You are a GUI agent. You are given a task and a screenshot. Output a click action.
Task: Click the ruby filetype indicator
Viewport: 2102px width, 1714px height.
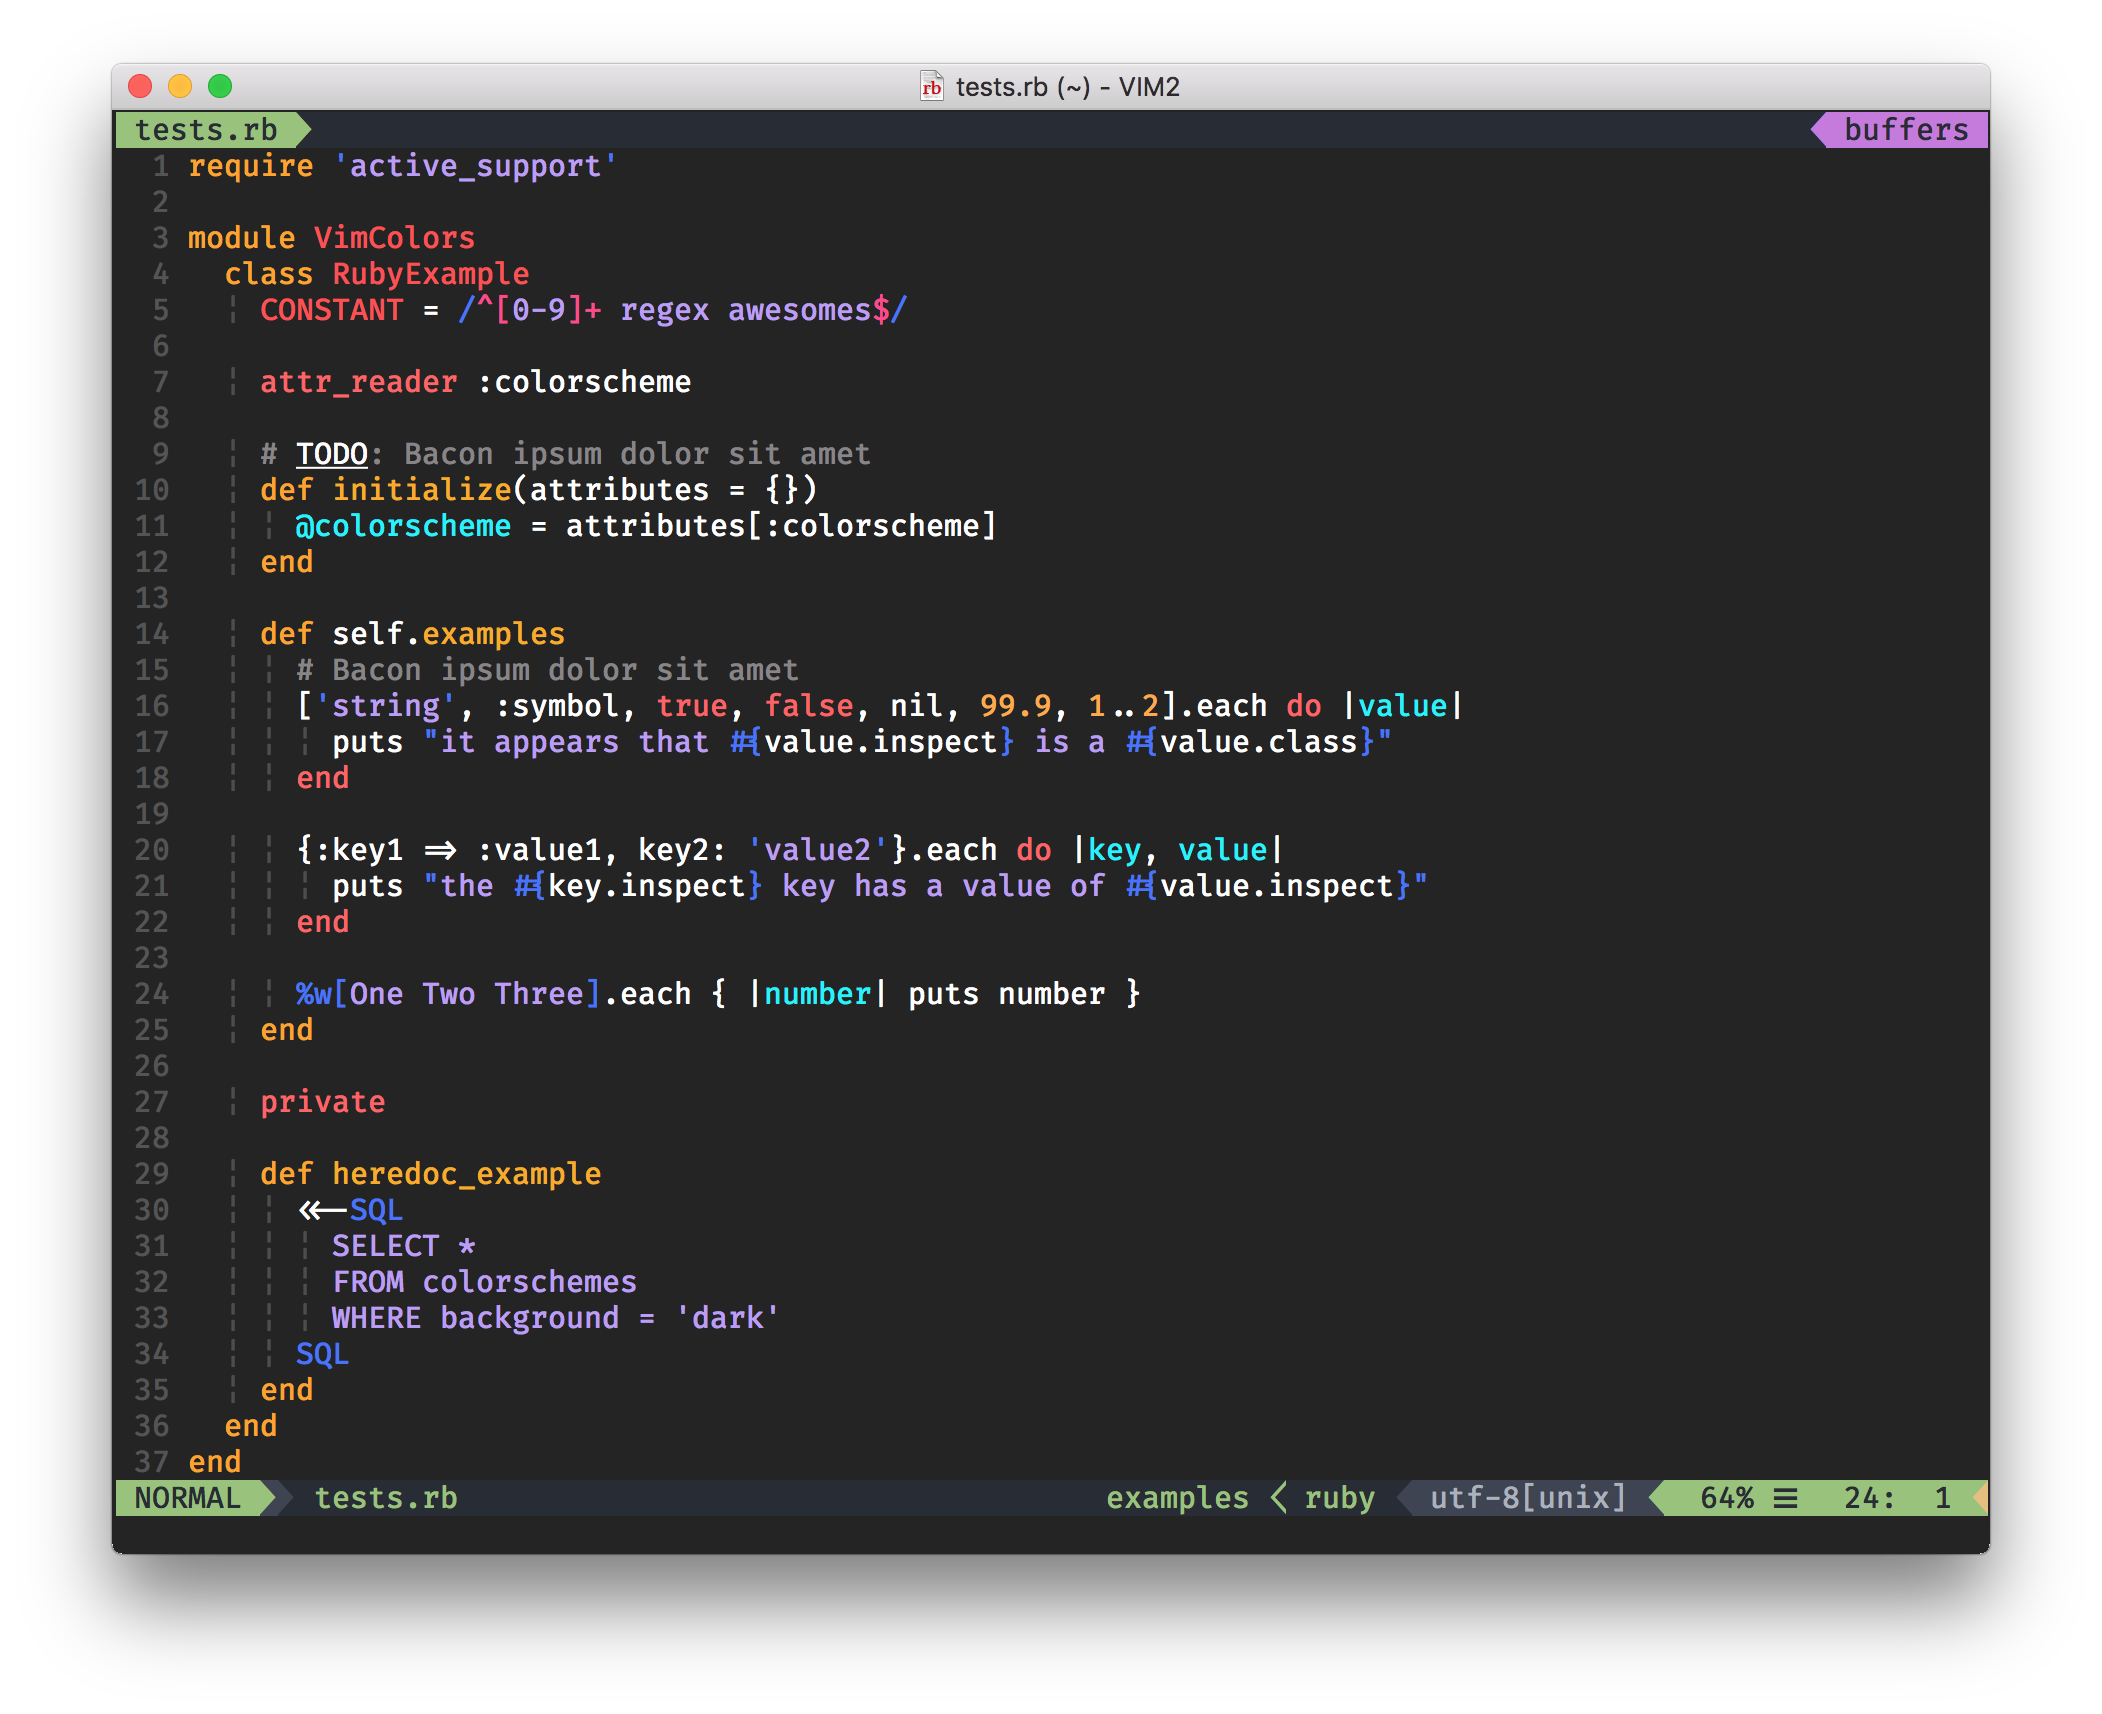coord(1339,1498)
